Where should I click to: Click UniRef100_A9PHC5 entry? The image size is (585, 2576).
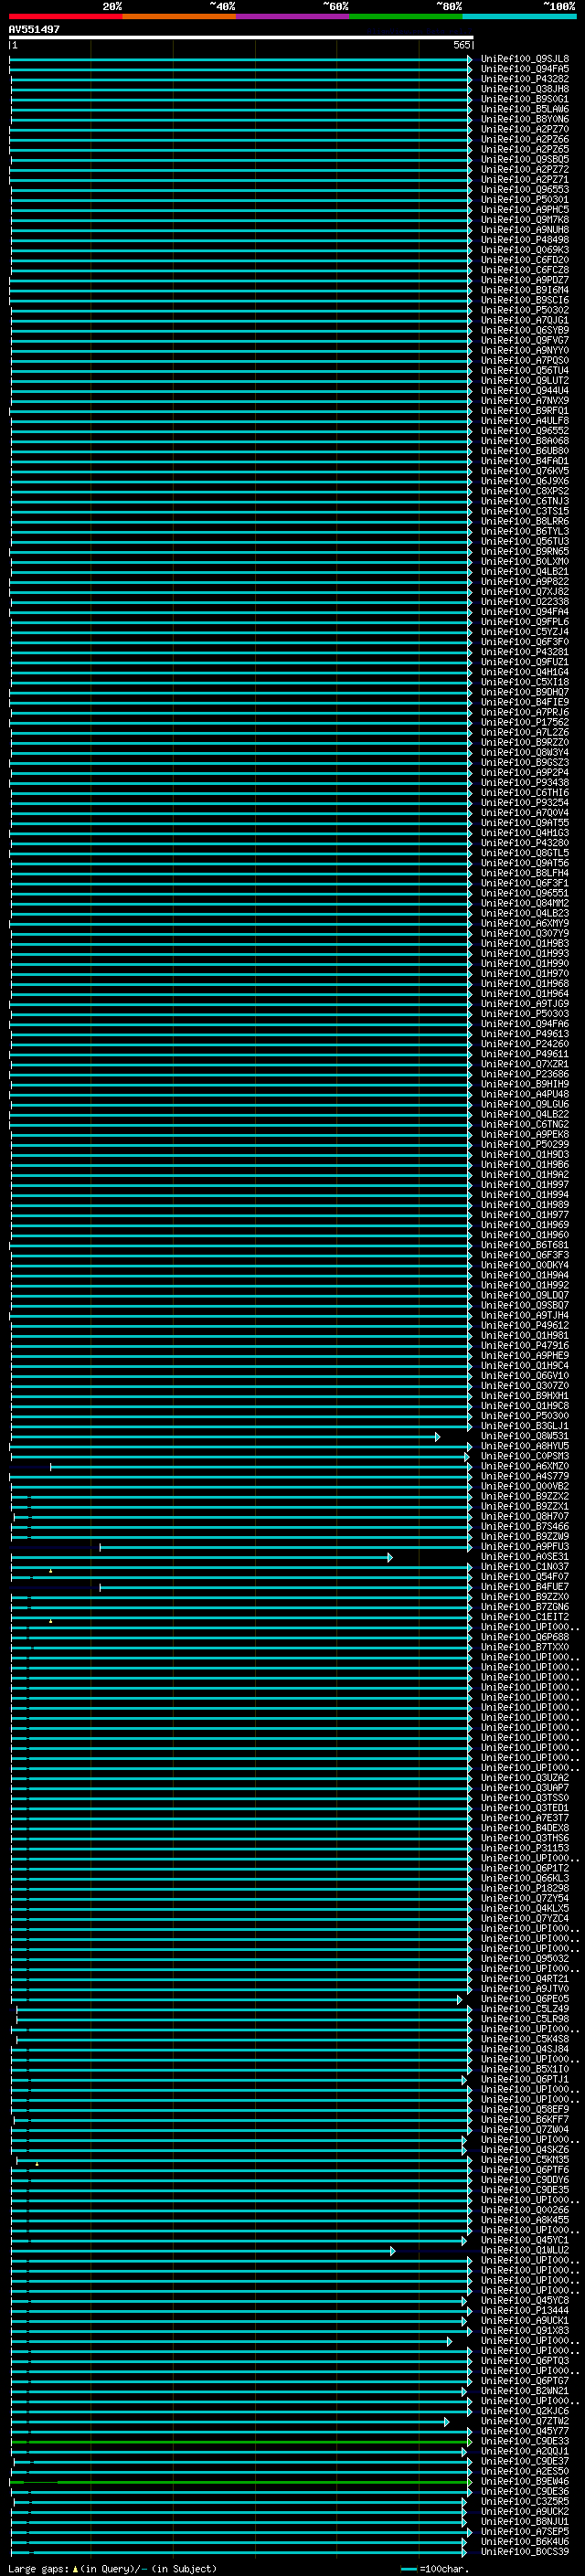click(x=525, y=210)
